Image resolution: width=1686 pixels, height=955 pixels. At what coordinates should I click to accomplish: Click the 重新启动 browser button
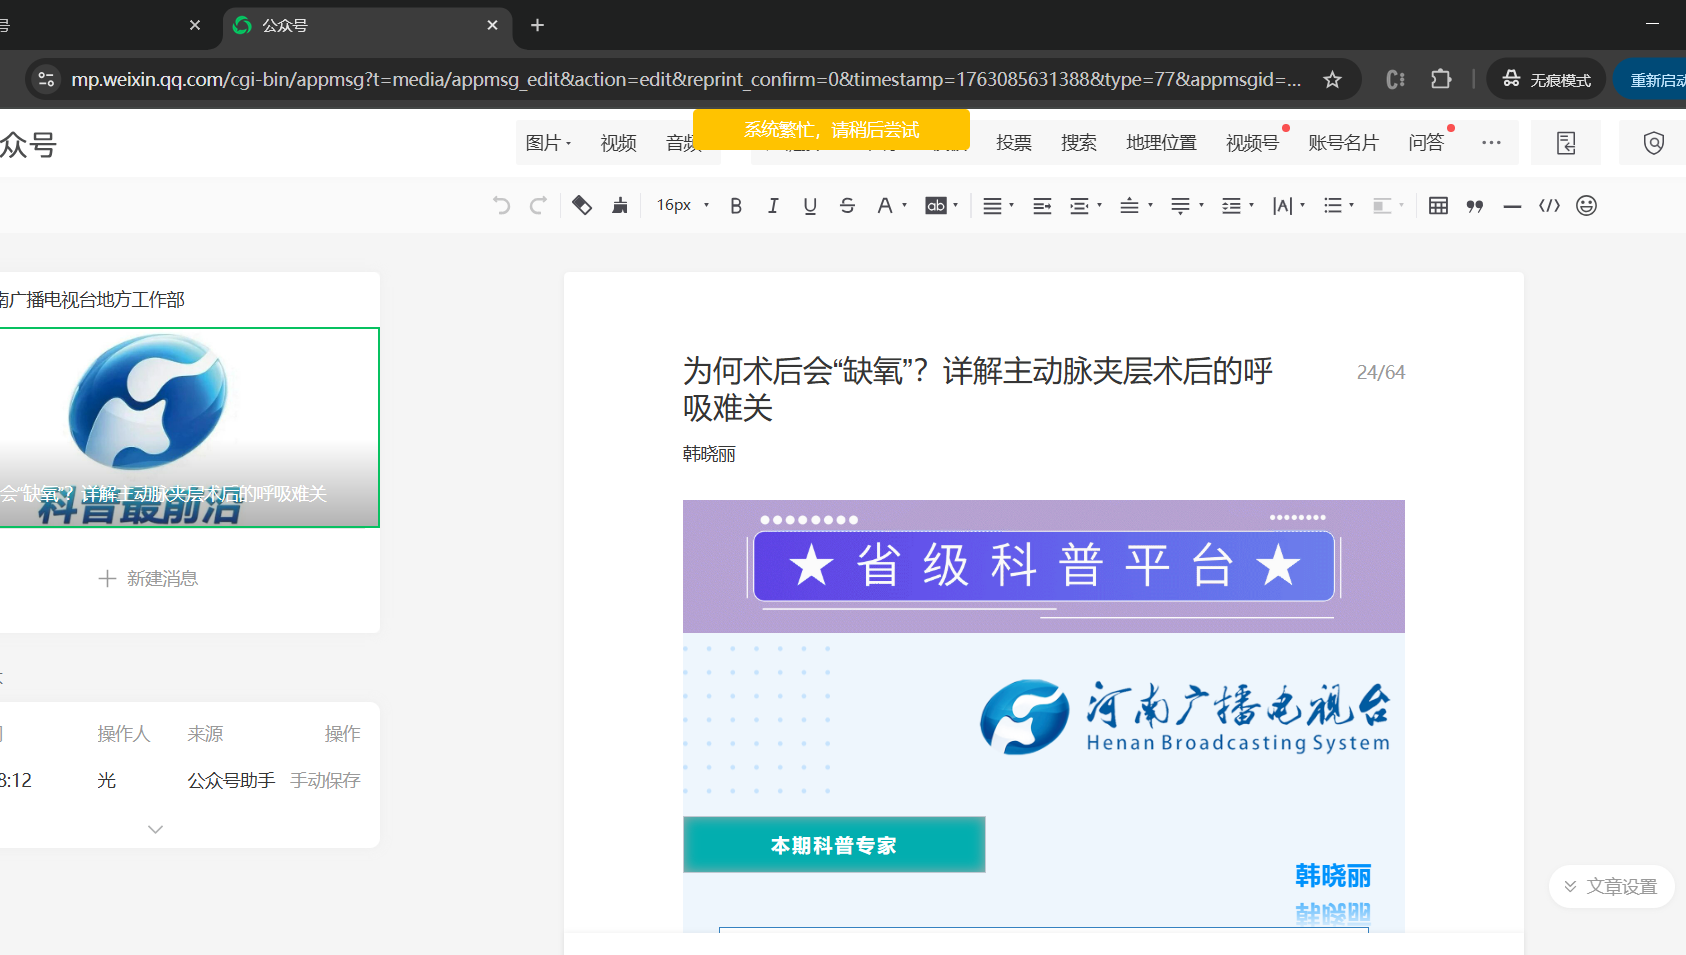point(1650,80)
